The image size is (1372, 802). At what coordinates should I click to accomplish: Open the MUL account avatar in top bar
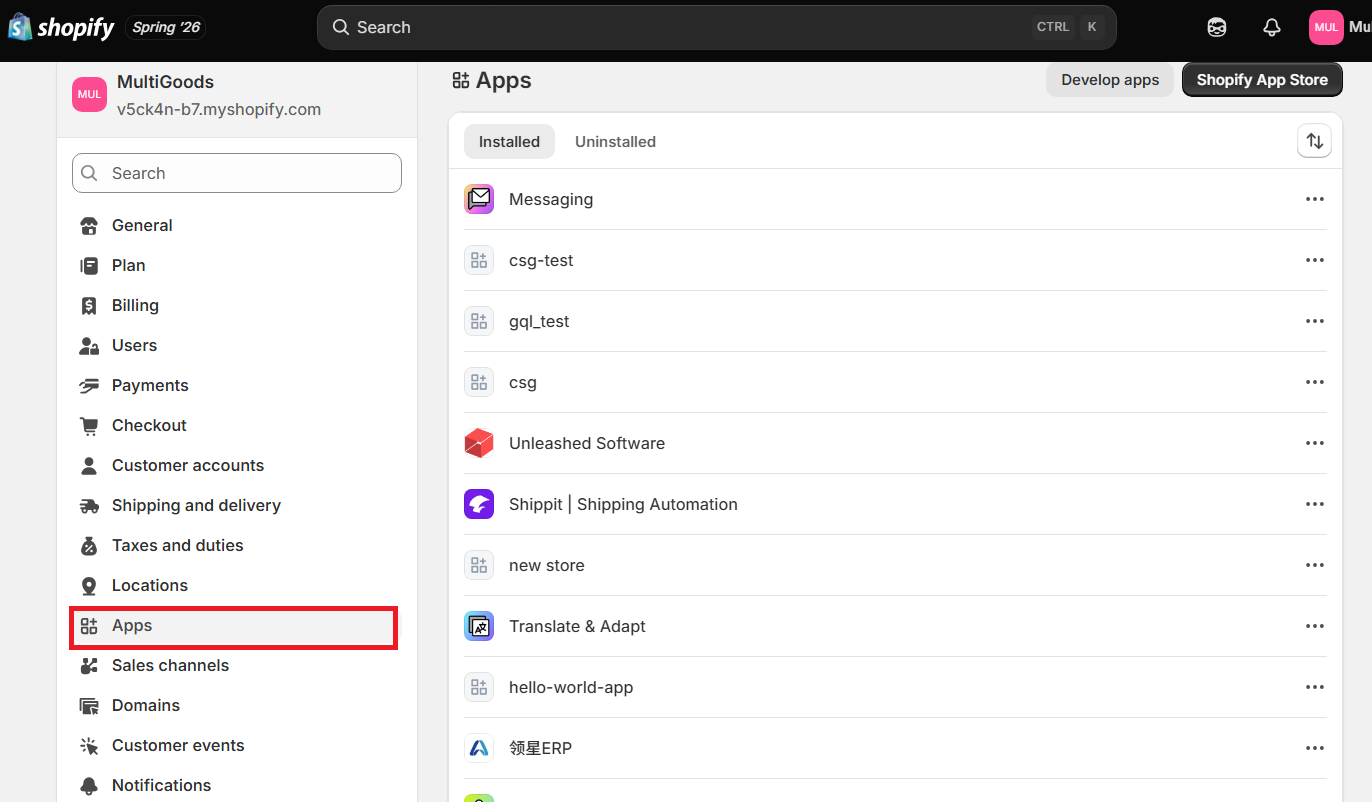tap(1326, 27)
